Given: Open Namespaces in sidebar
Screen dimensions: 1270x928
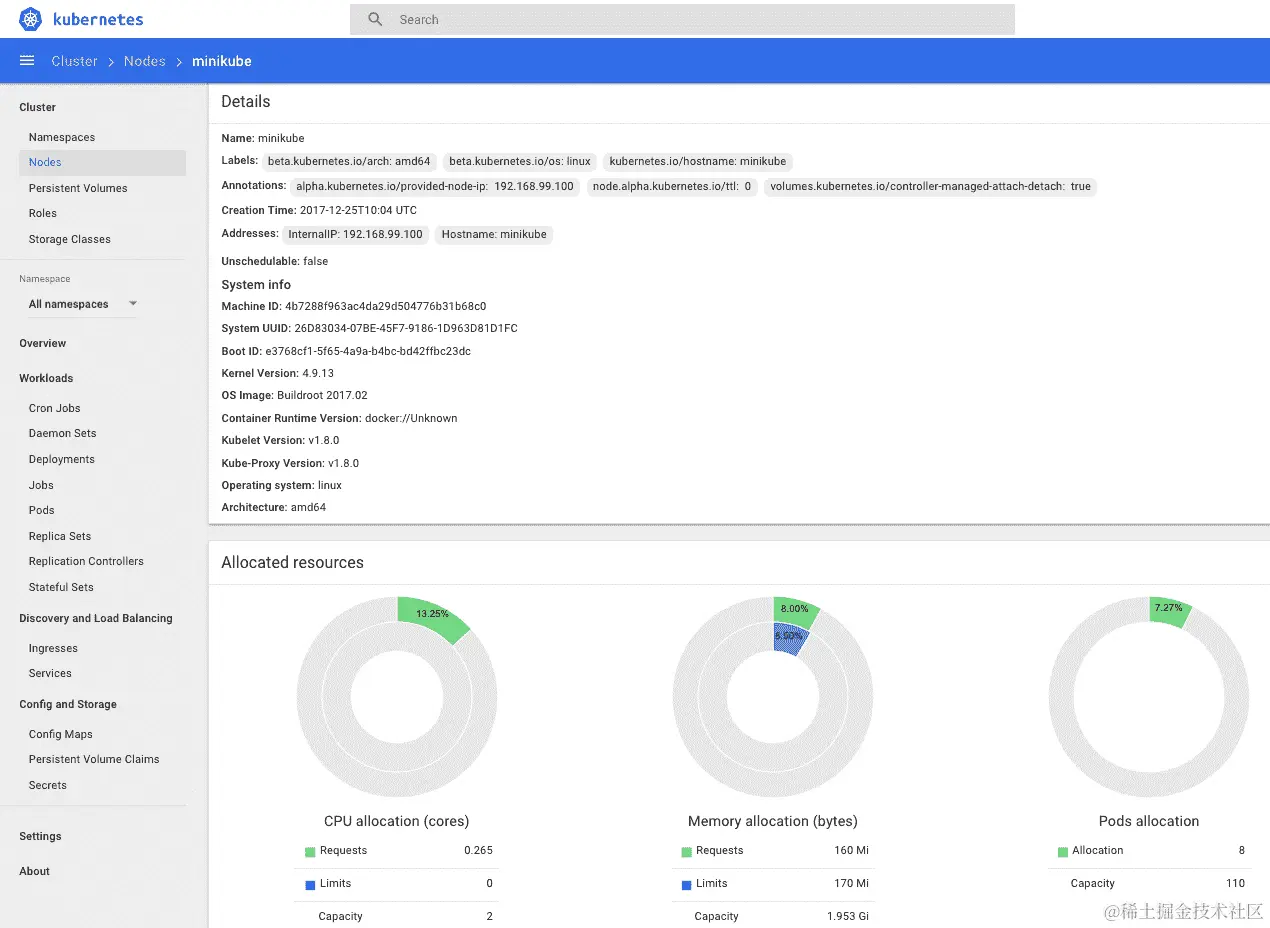Looking at the screenshot, I should 62,137.
